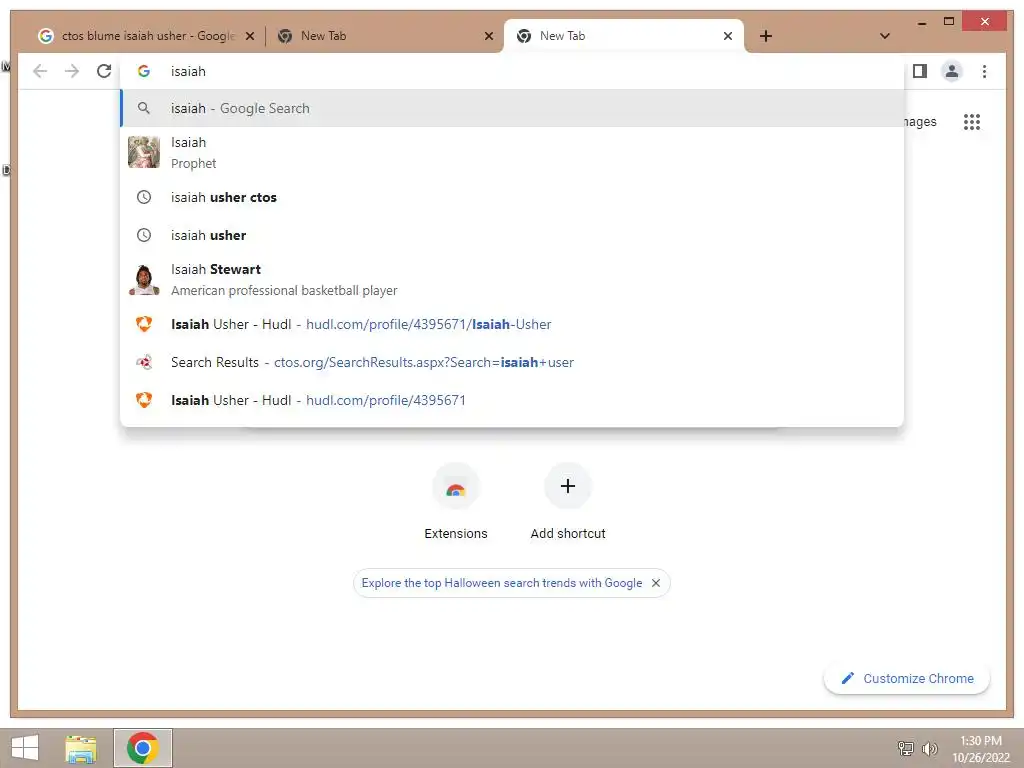This screenshot has height=768, width=1024.
Task: Click the Hudl icon for Isaiah-Usher URL
Action: 144,325
